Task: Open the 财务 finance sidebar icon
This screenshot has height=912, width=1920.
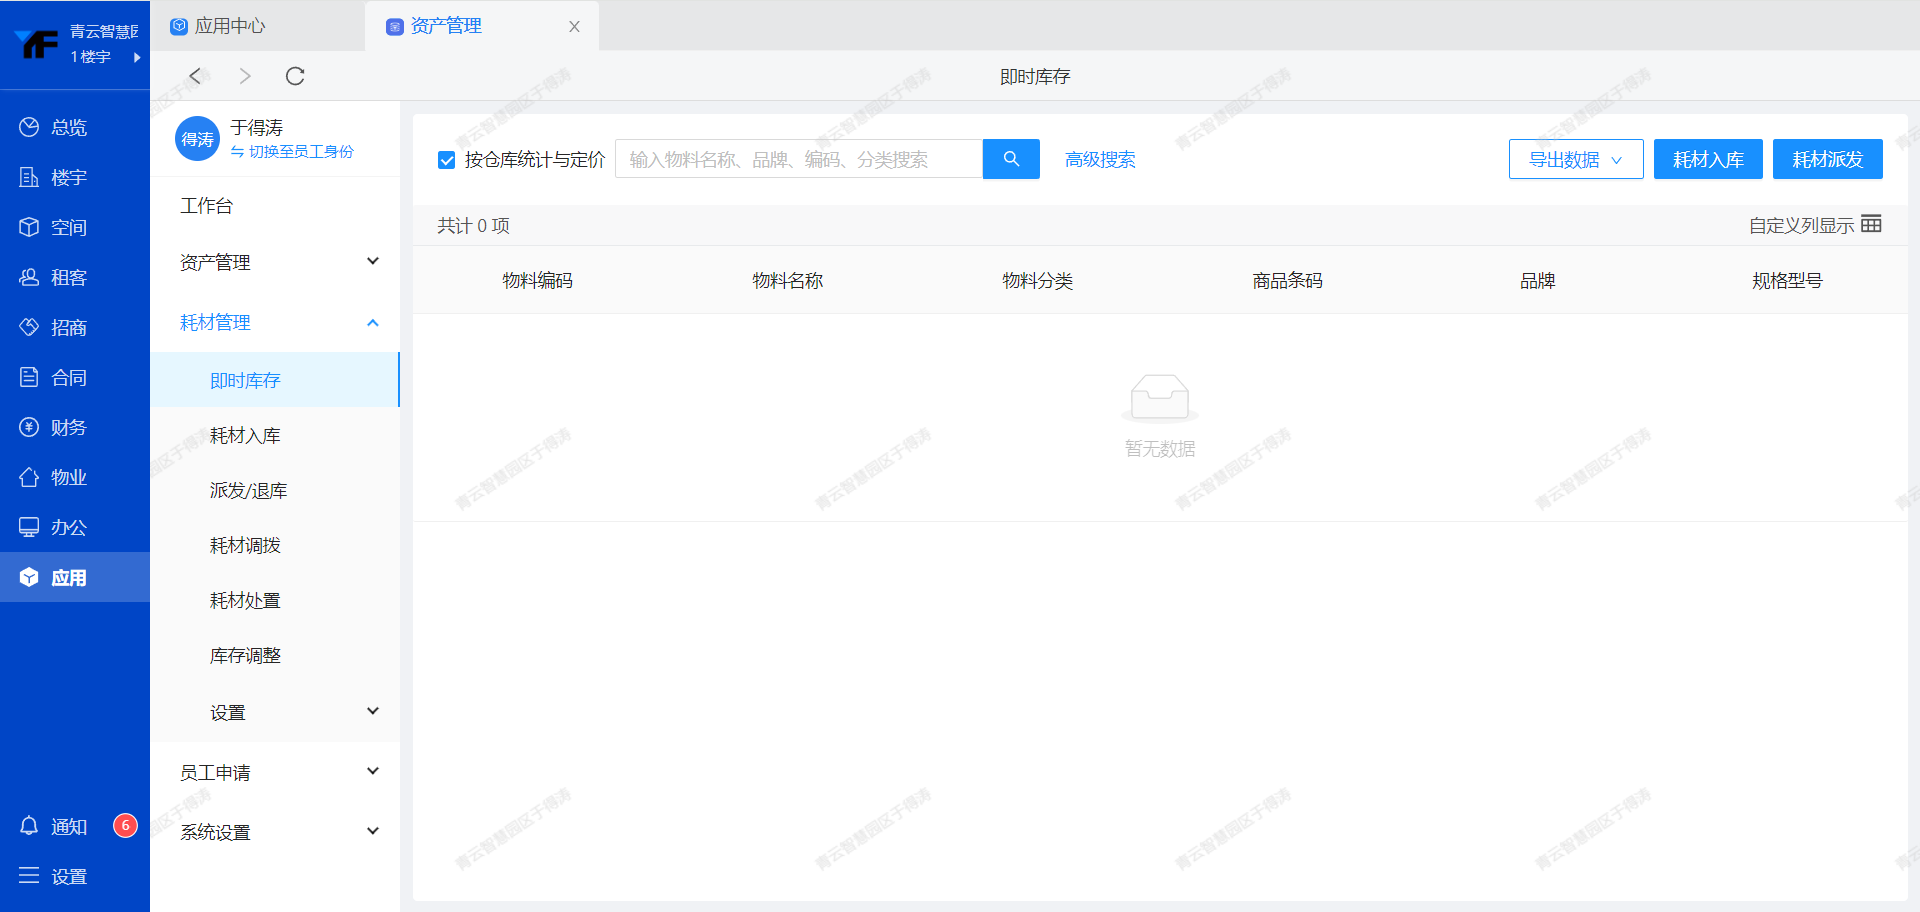Action: [x=29, y=427]
